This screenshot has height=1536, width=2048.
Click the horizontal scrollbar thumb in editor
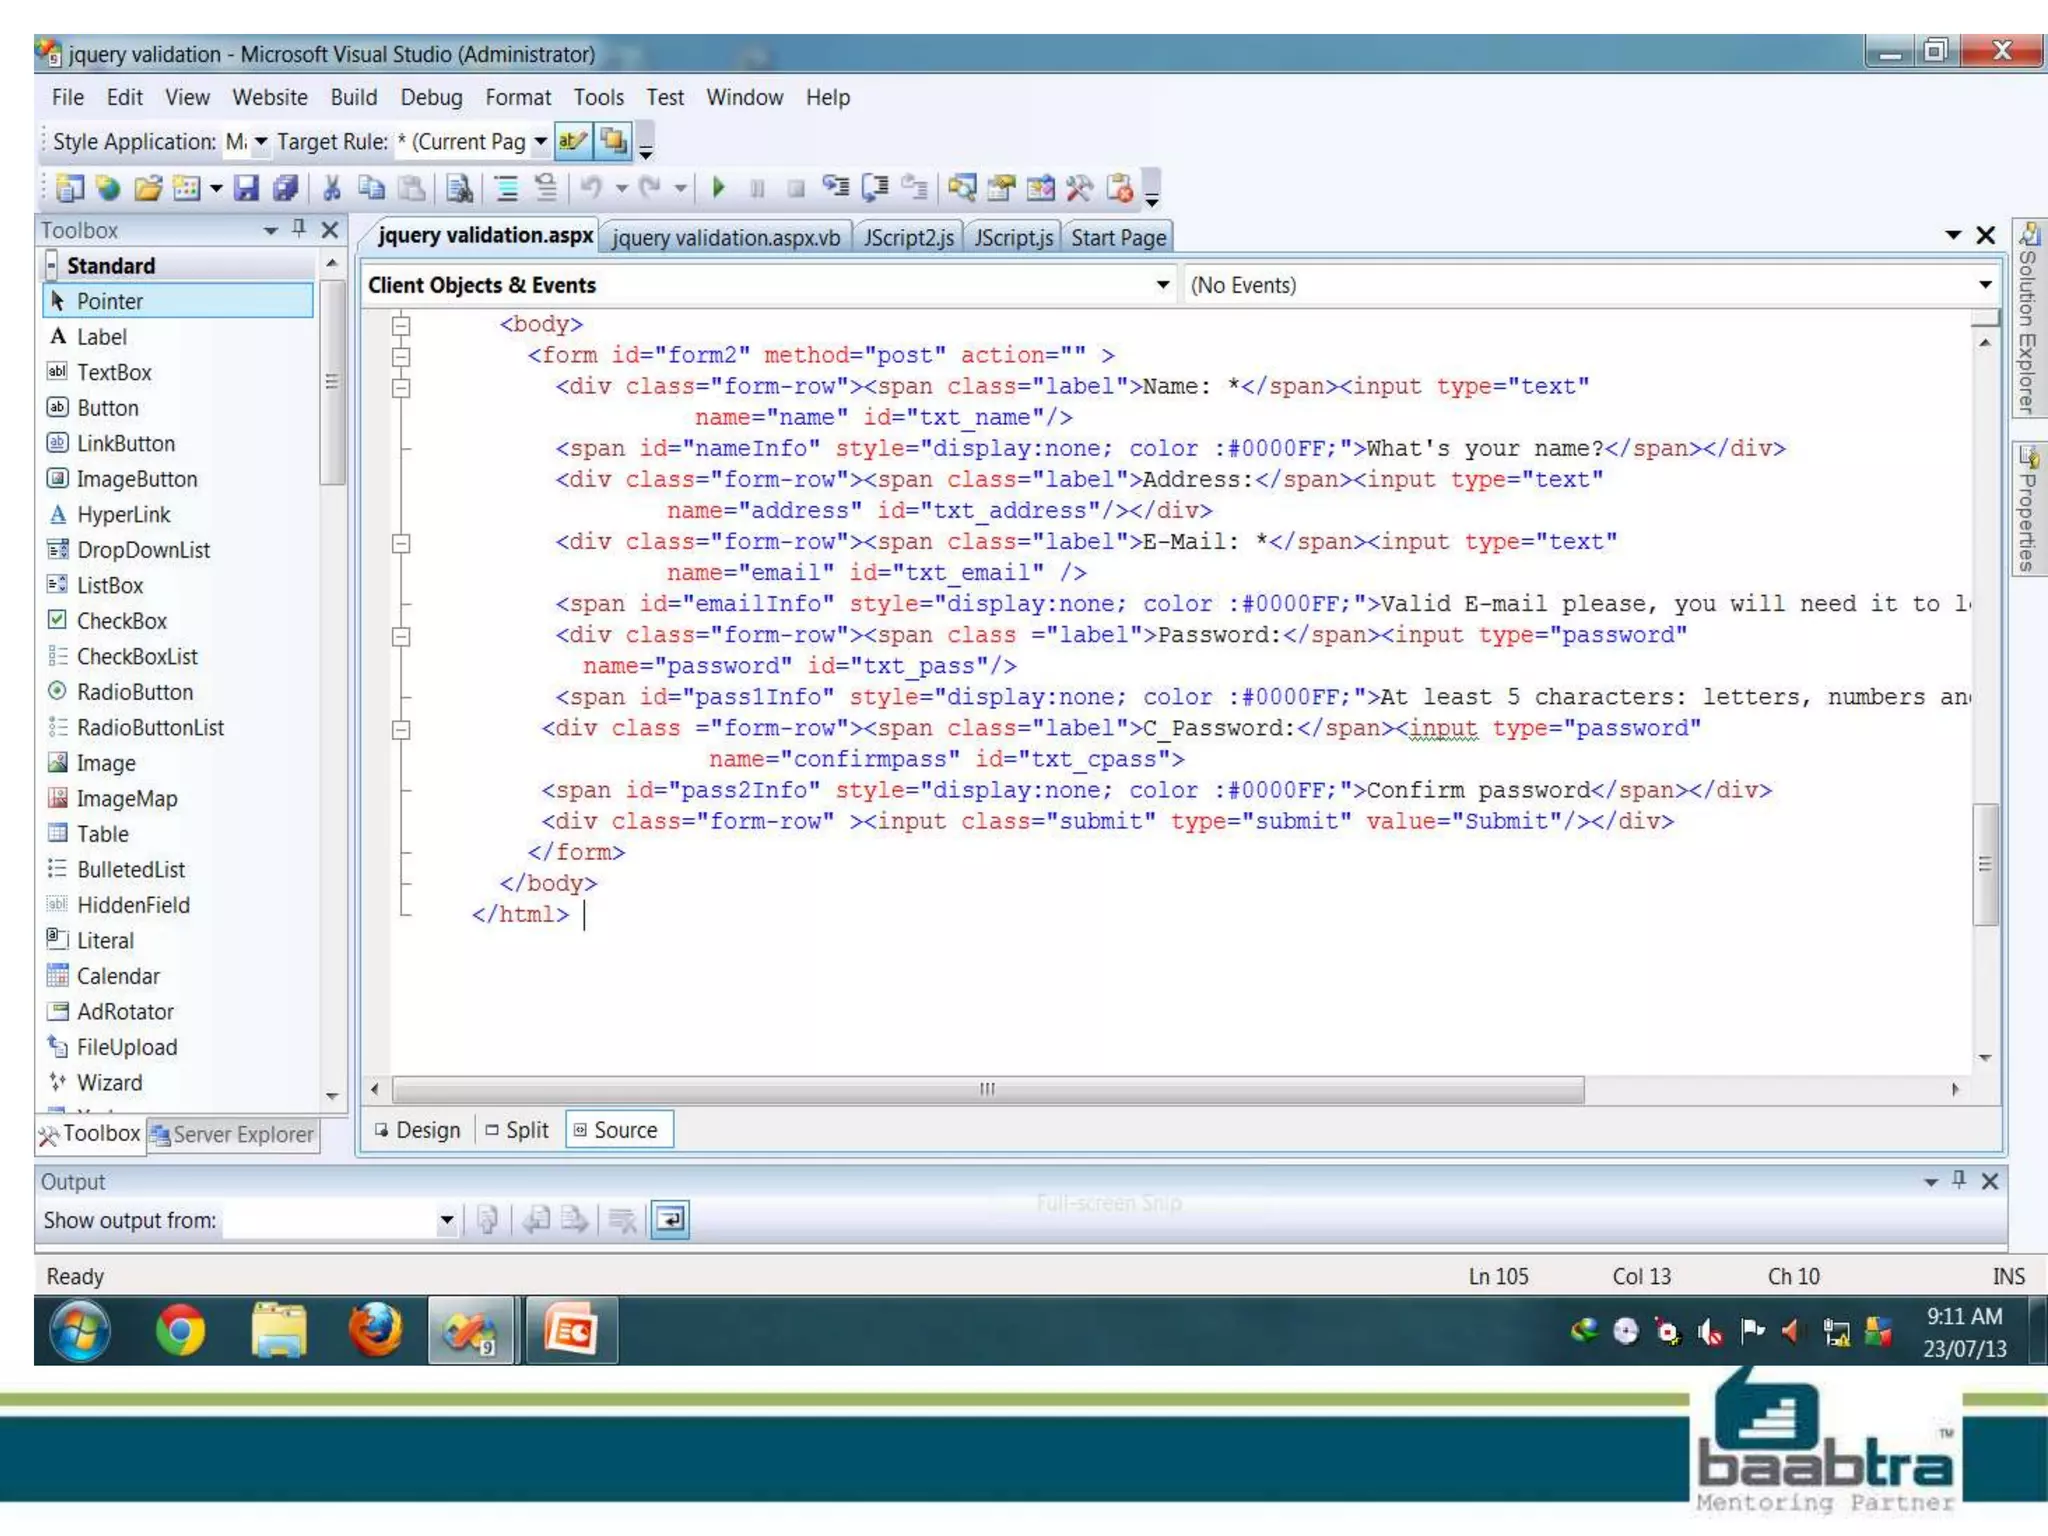click(987, 1089)
